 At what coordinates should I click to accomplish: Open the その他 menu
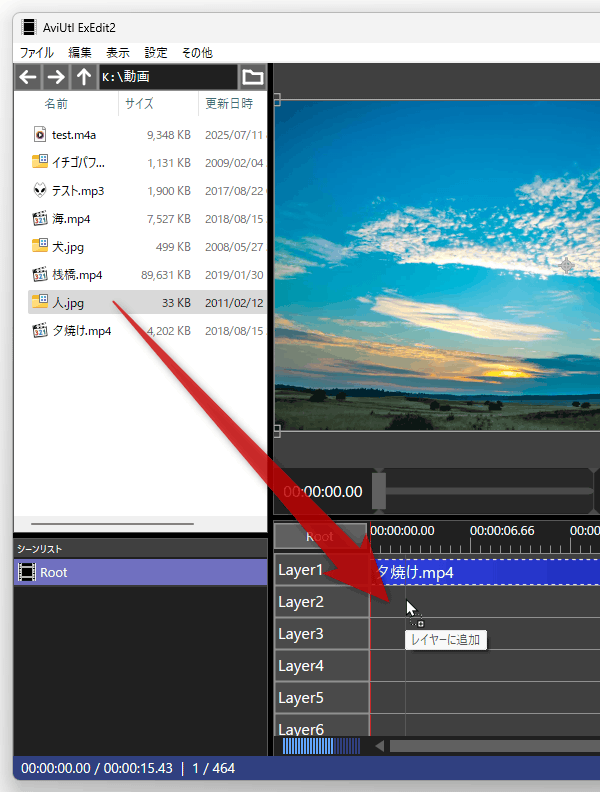tap(197, 53)
